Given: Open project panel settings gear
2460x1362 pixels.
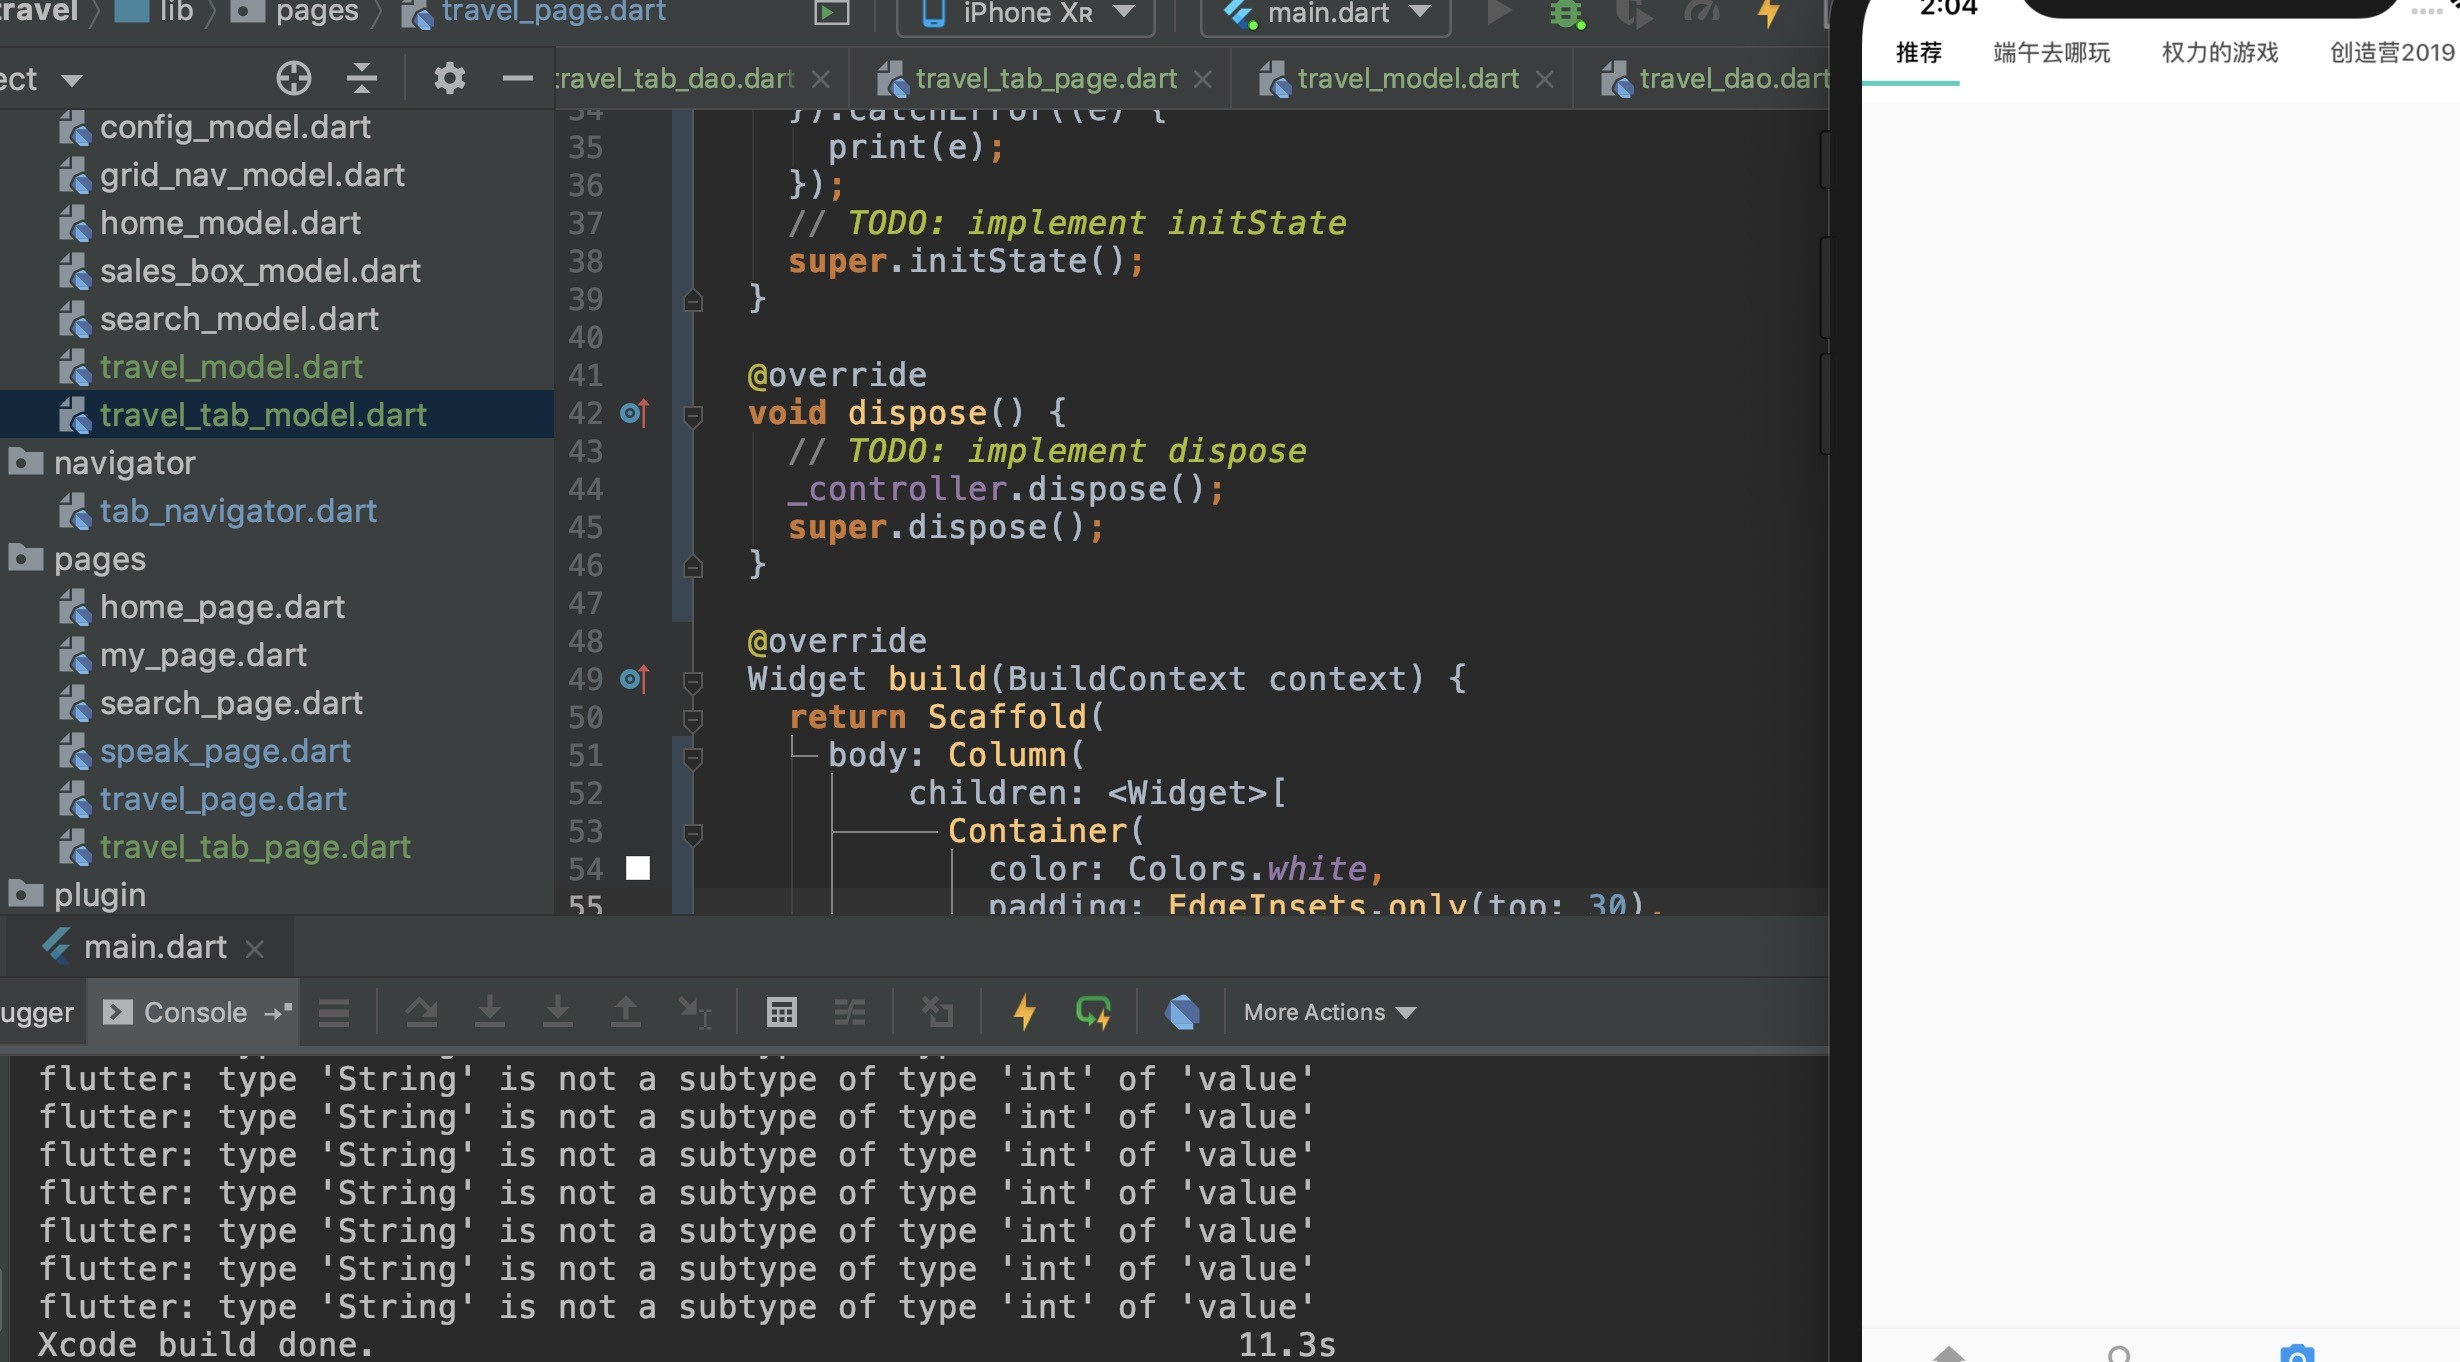Looking at the screenshot, I should [x=449, y=78].
